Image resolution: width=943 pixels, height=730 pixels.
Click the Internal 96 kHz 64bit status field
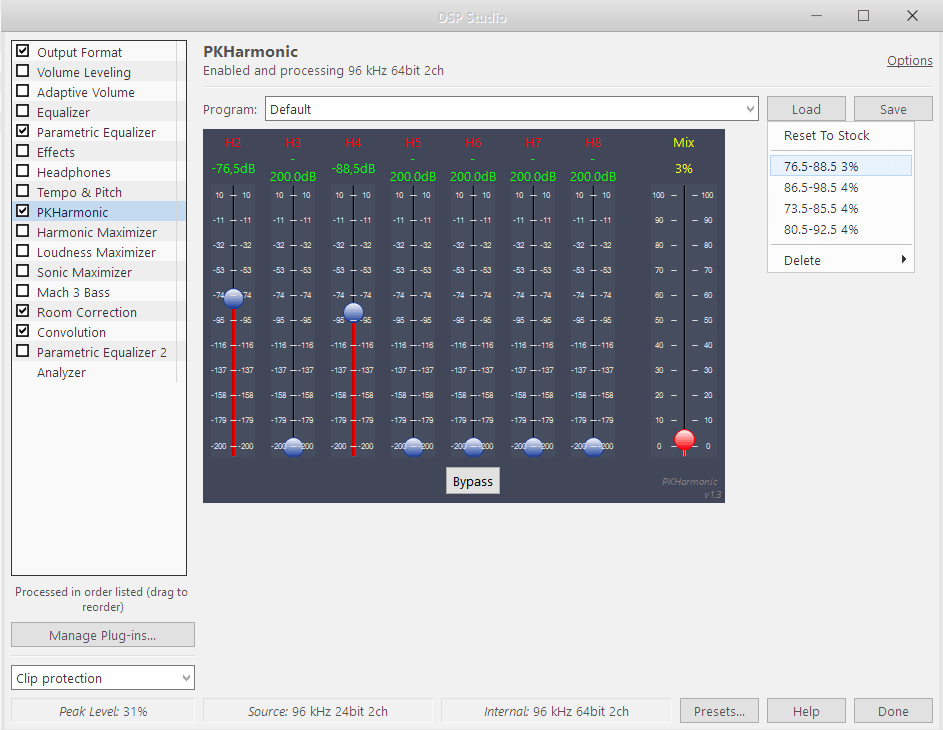coord(556,711)
